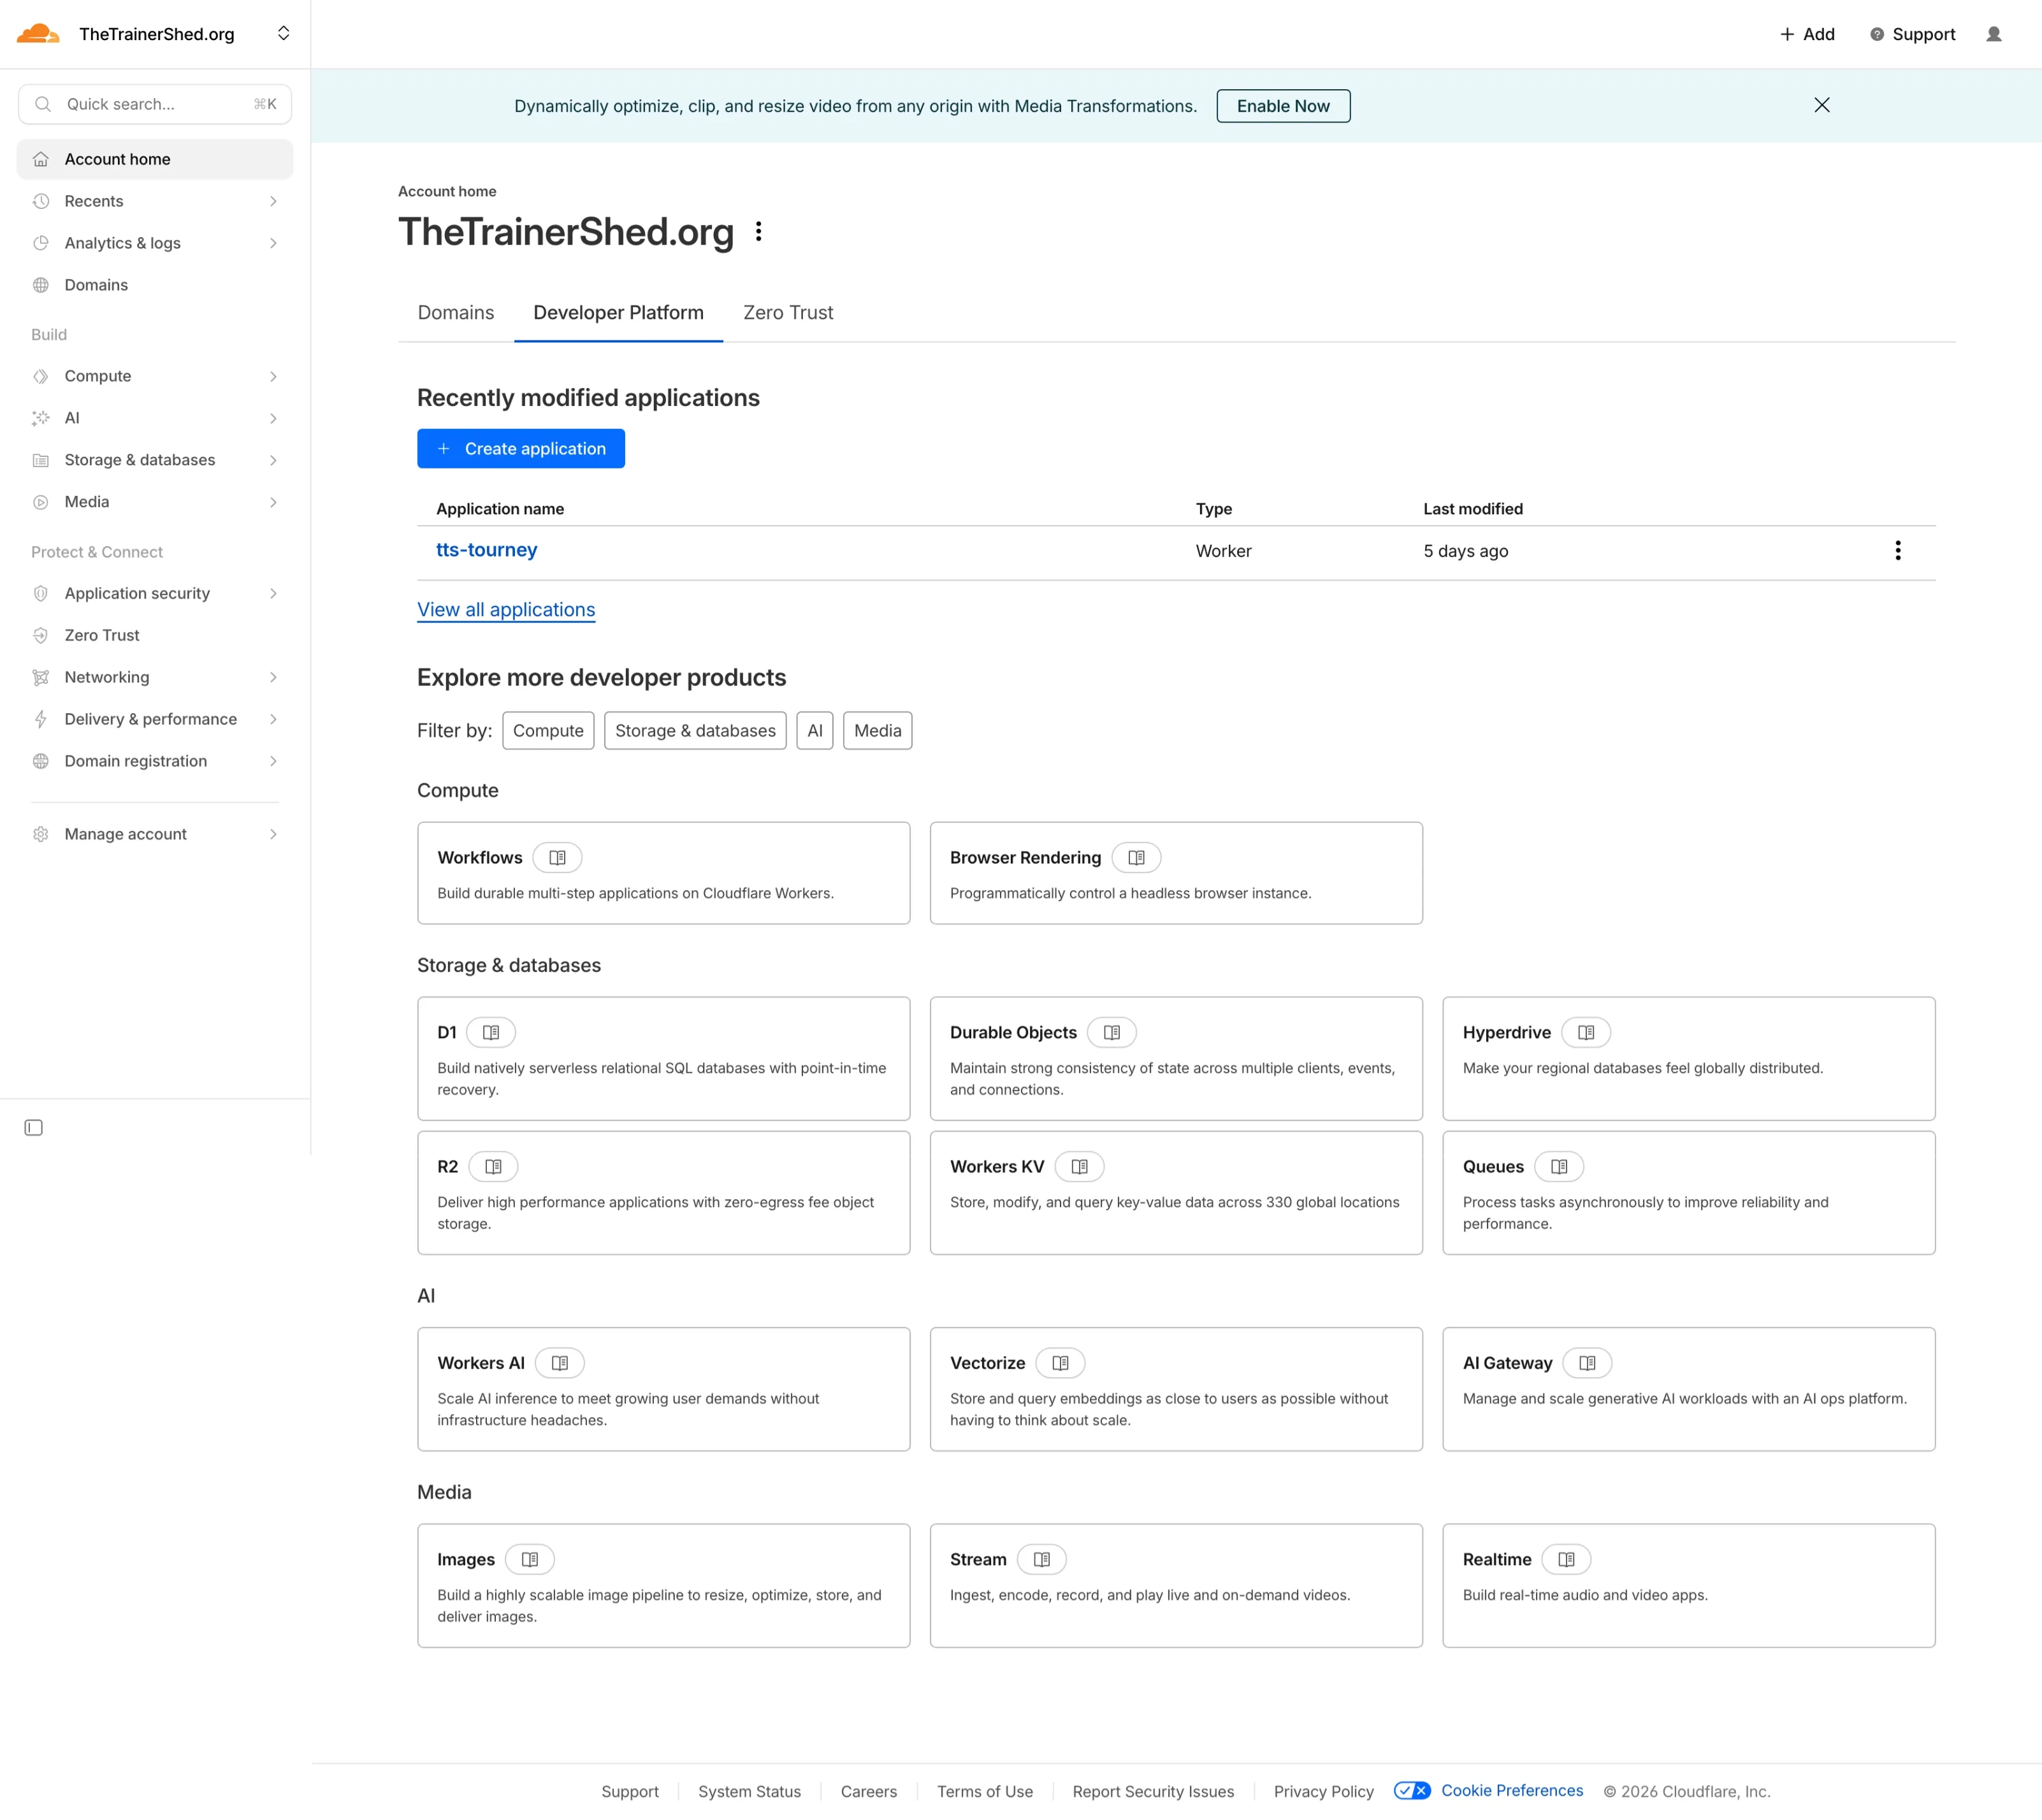Open the R2 documentation book icon

493,1166
